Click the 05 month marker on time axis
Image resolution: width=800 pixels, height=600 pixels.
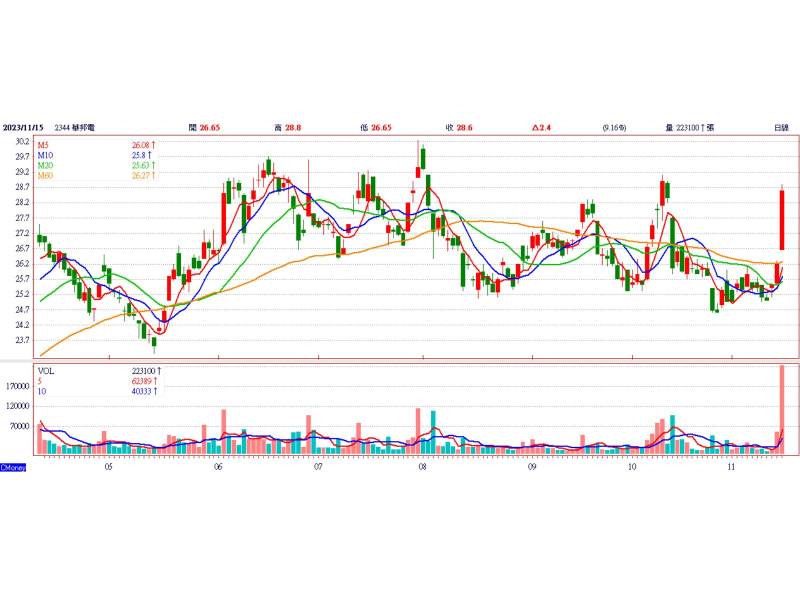pyautogui.click(x=108, y=467)
